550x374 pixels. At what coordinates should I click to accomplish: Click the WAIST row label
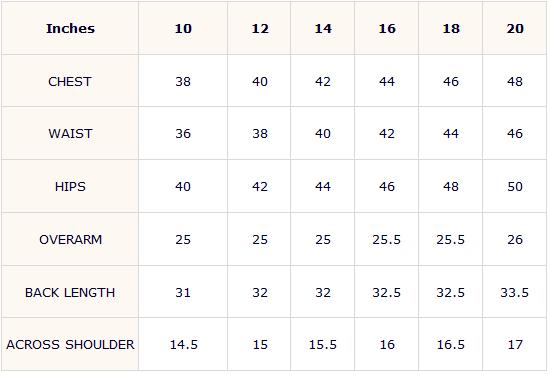(70, 134)
